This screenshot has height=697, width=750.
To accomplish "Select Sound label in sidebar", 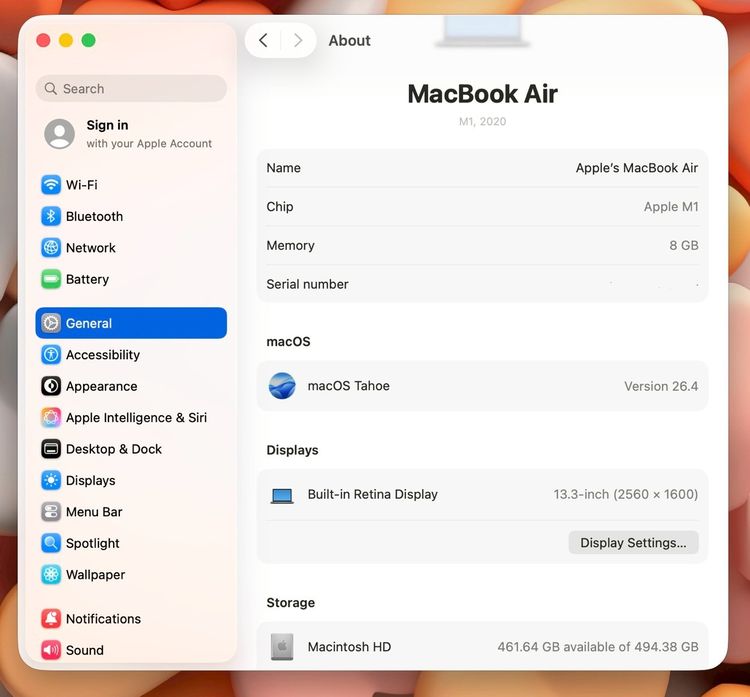I will pos(85,650).
